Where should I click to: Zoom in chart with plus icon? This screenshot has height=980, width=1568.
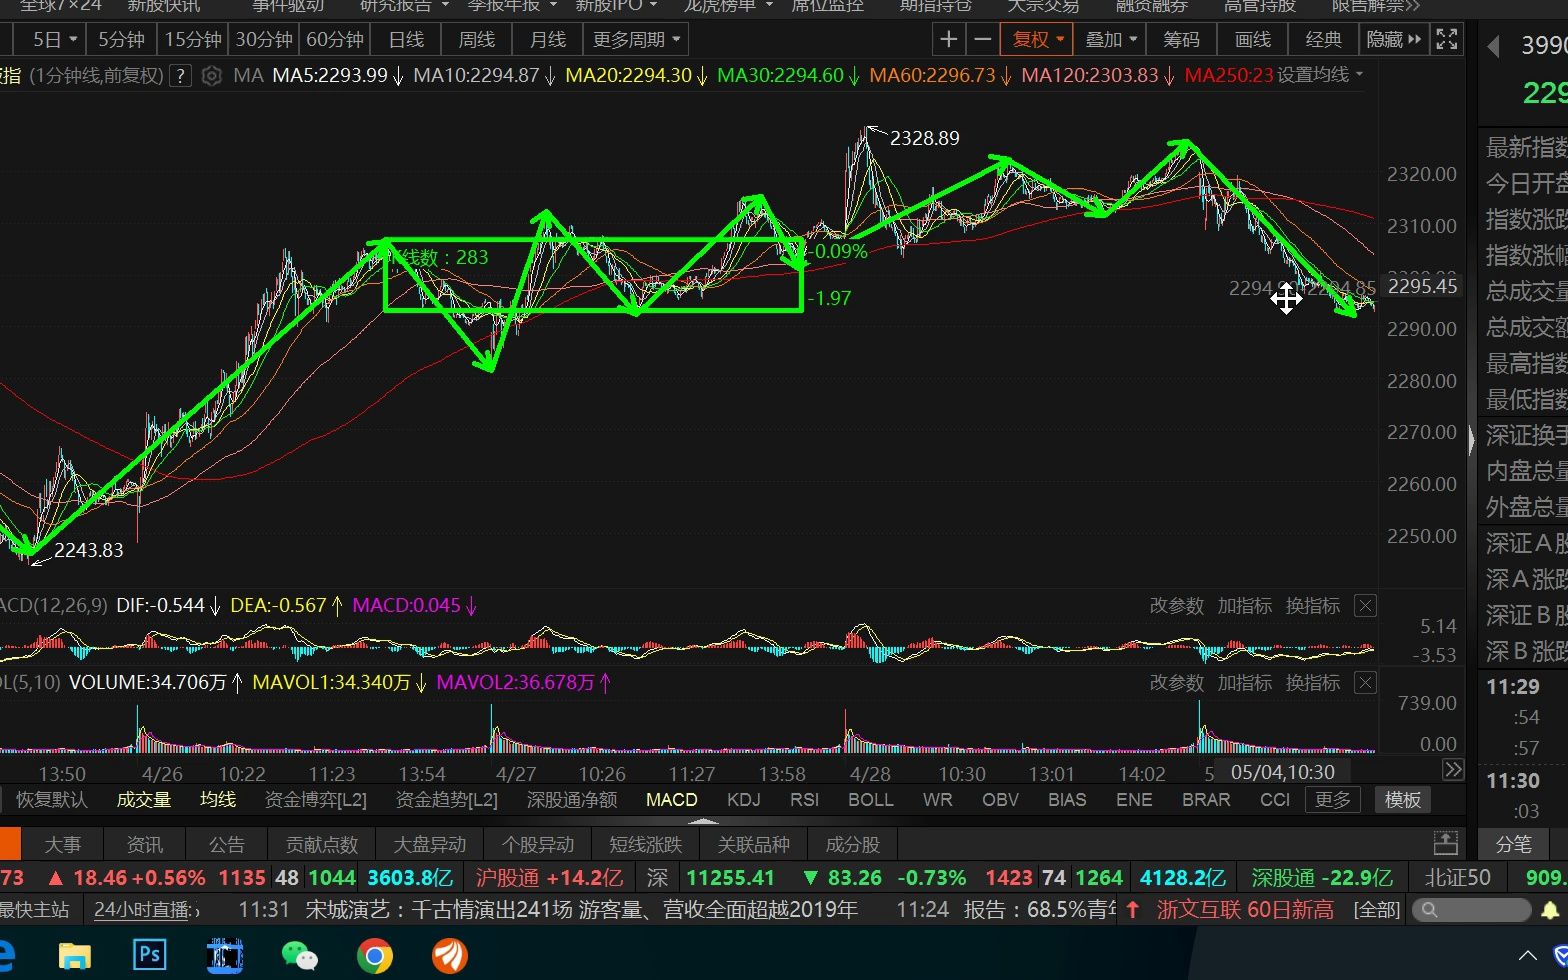pos(948,40)
